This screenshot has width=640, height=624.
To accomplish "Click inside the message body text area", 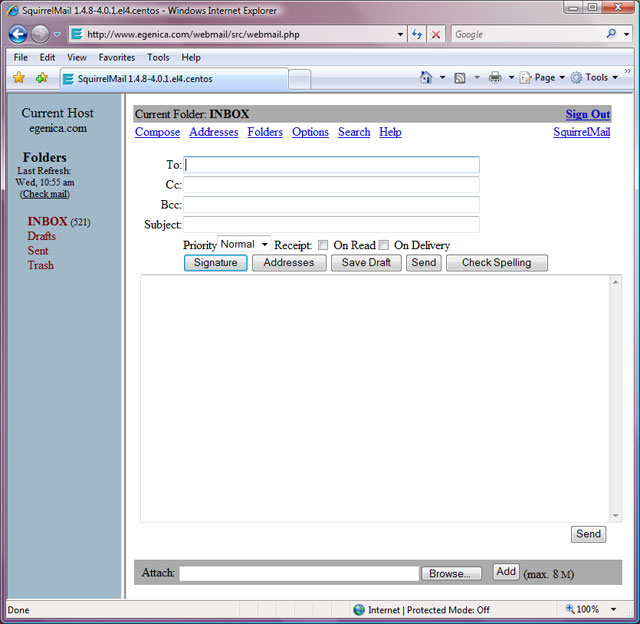I will pos(376,399).
